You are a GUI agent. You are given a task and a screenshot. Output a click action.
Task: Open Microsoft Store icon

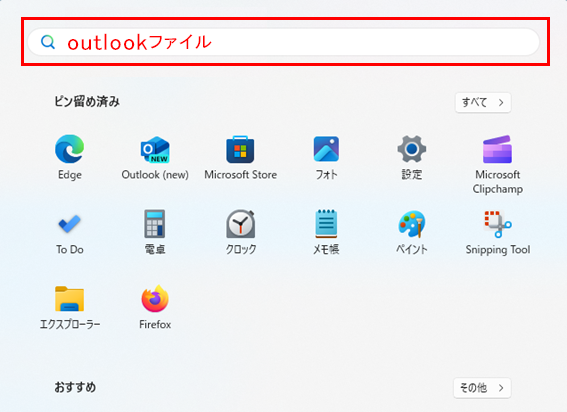240,149
